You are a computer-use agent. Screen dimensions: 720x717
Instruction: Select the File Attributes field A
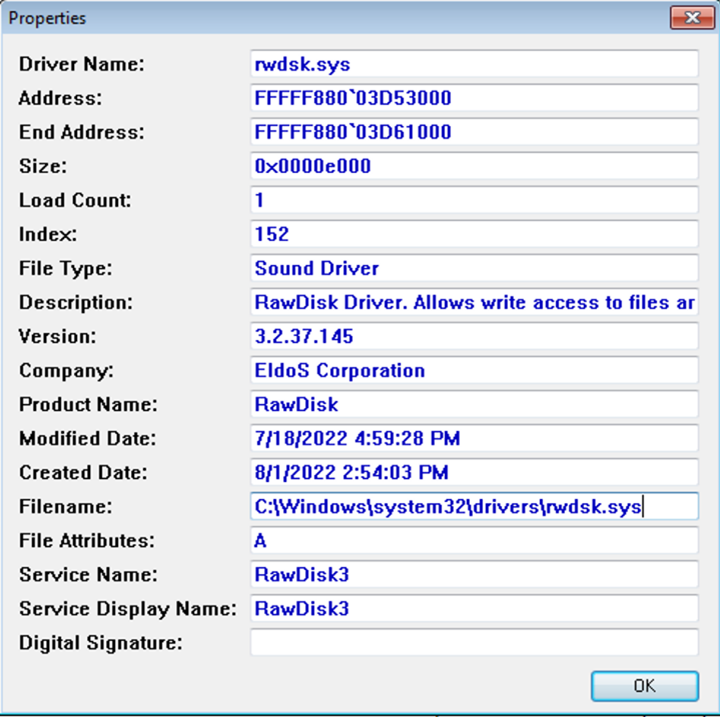click(474, 540)
